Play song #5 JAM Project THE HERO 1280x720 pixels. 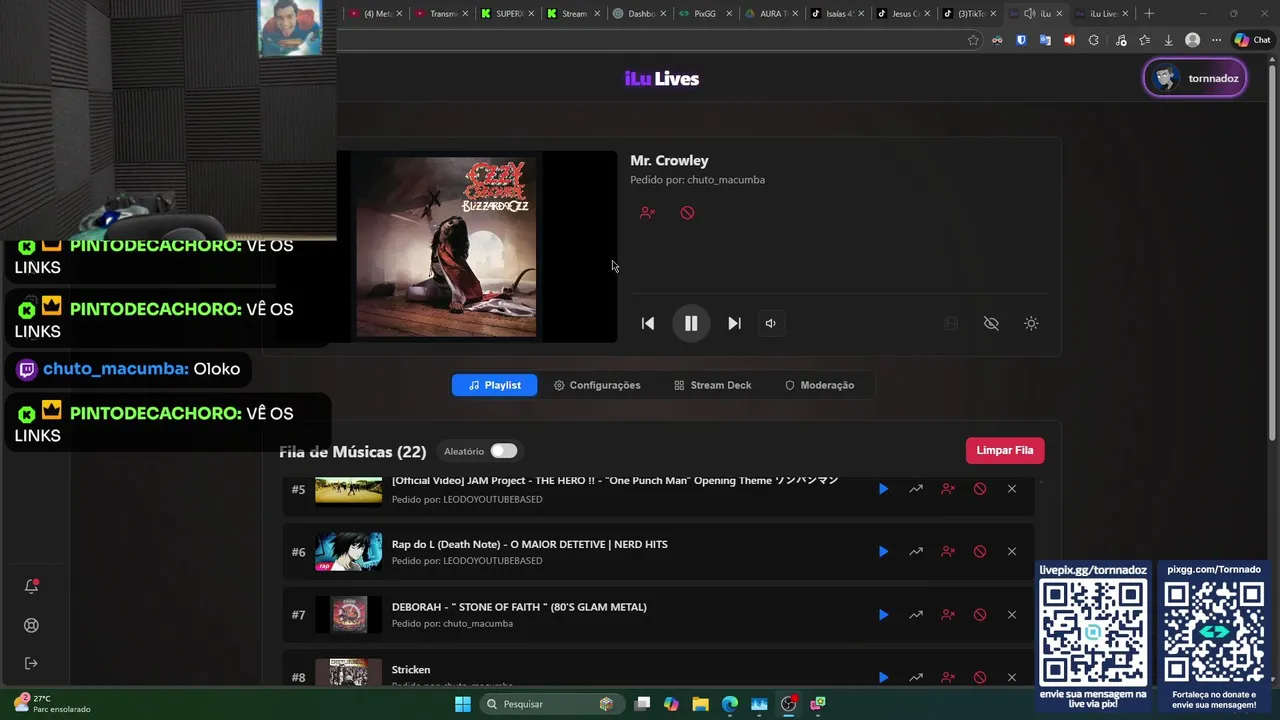883,489
